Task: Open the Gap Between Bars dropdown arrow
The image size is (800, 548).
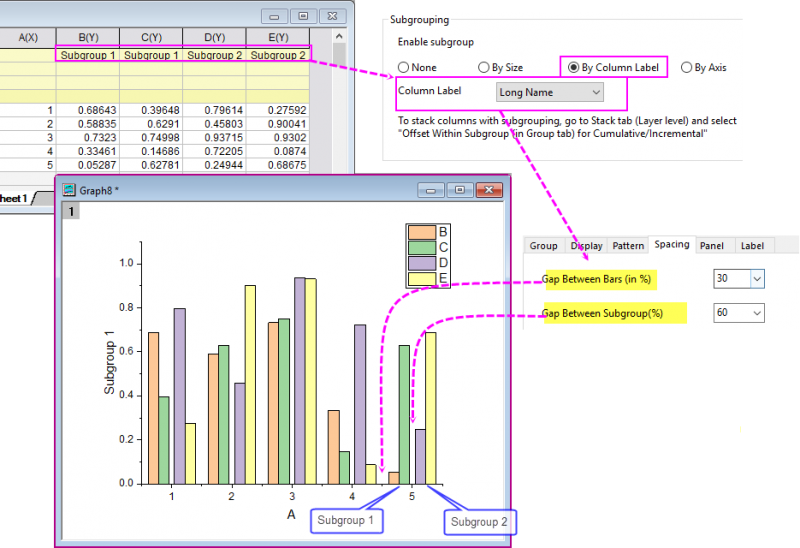Action: coord(757,279)
